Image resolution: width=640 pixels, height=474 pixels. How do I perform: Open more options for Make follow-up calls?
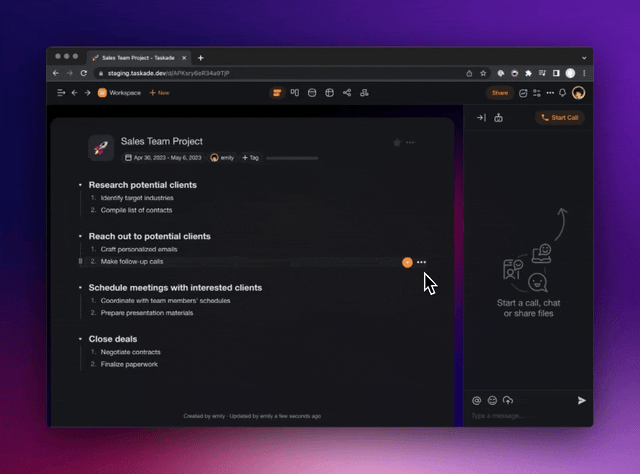421,262
